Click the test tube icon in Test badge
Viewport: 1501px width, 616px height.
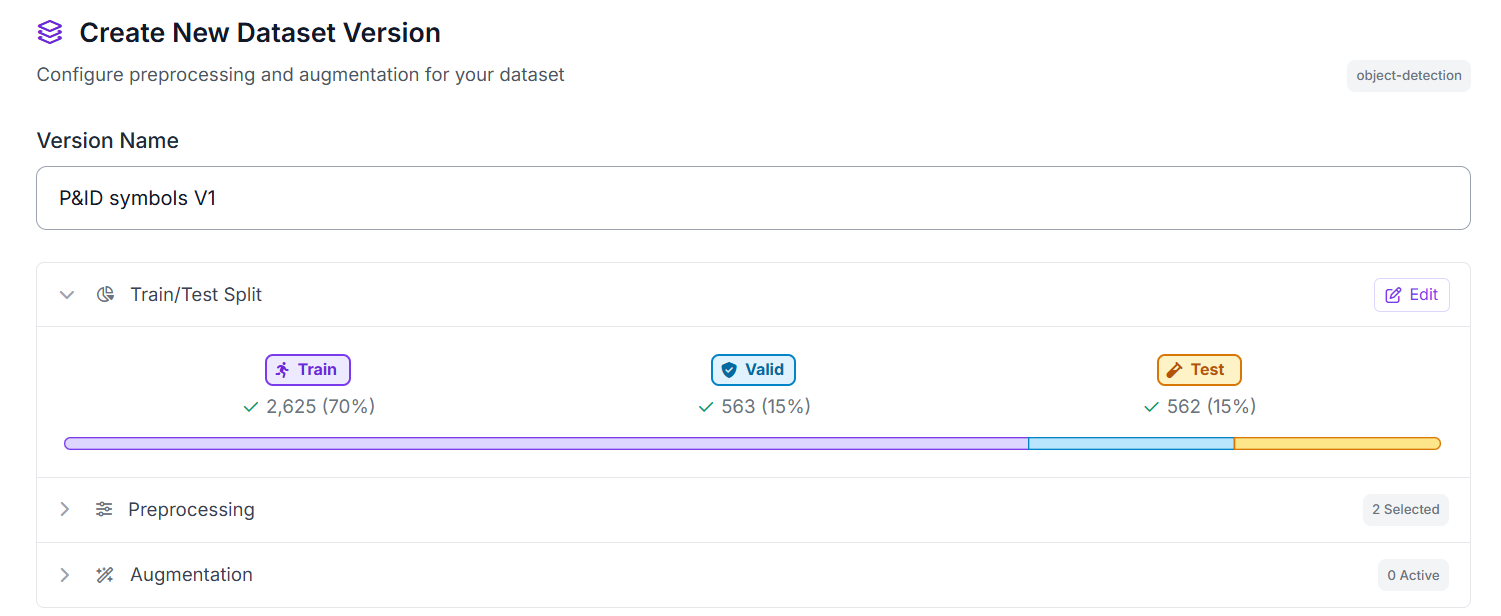(1175, 370)
